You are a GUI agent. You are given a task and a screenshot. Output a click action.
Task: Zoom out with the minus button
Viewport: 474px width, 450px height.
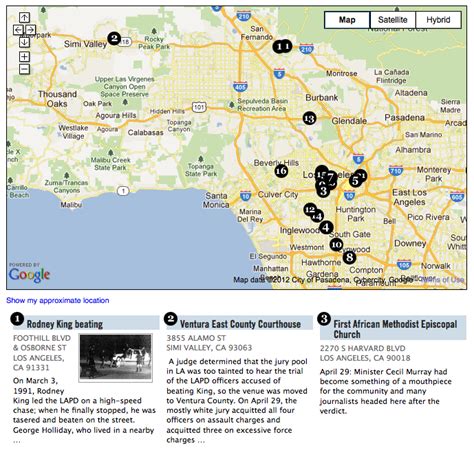tap(24, 69)
